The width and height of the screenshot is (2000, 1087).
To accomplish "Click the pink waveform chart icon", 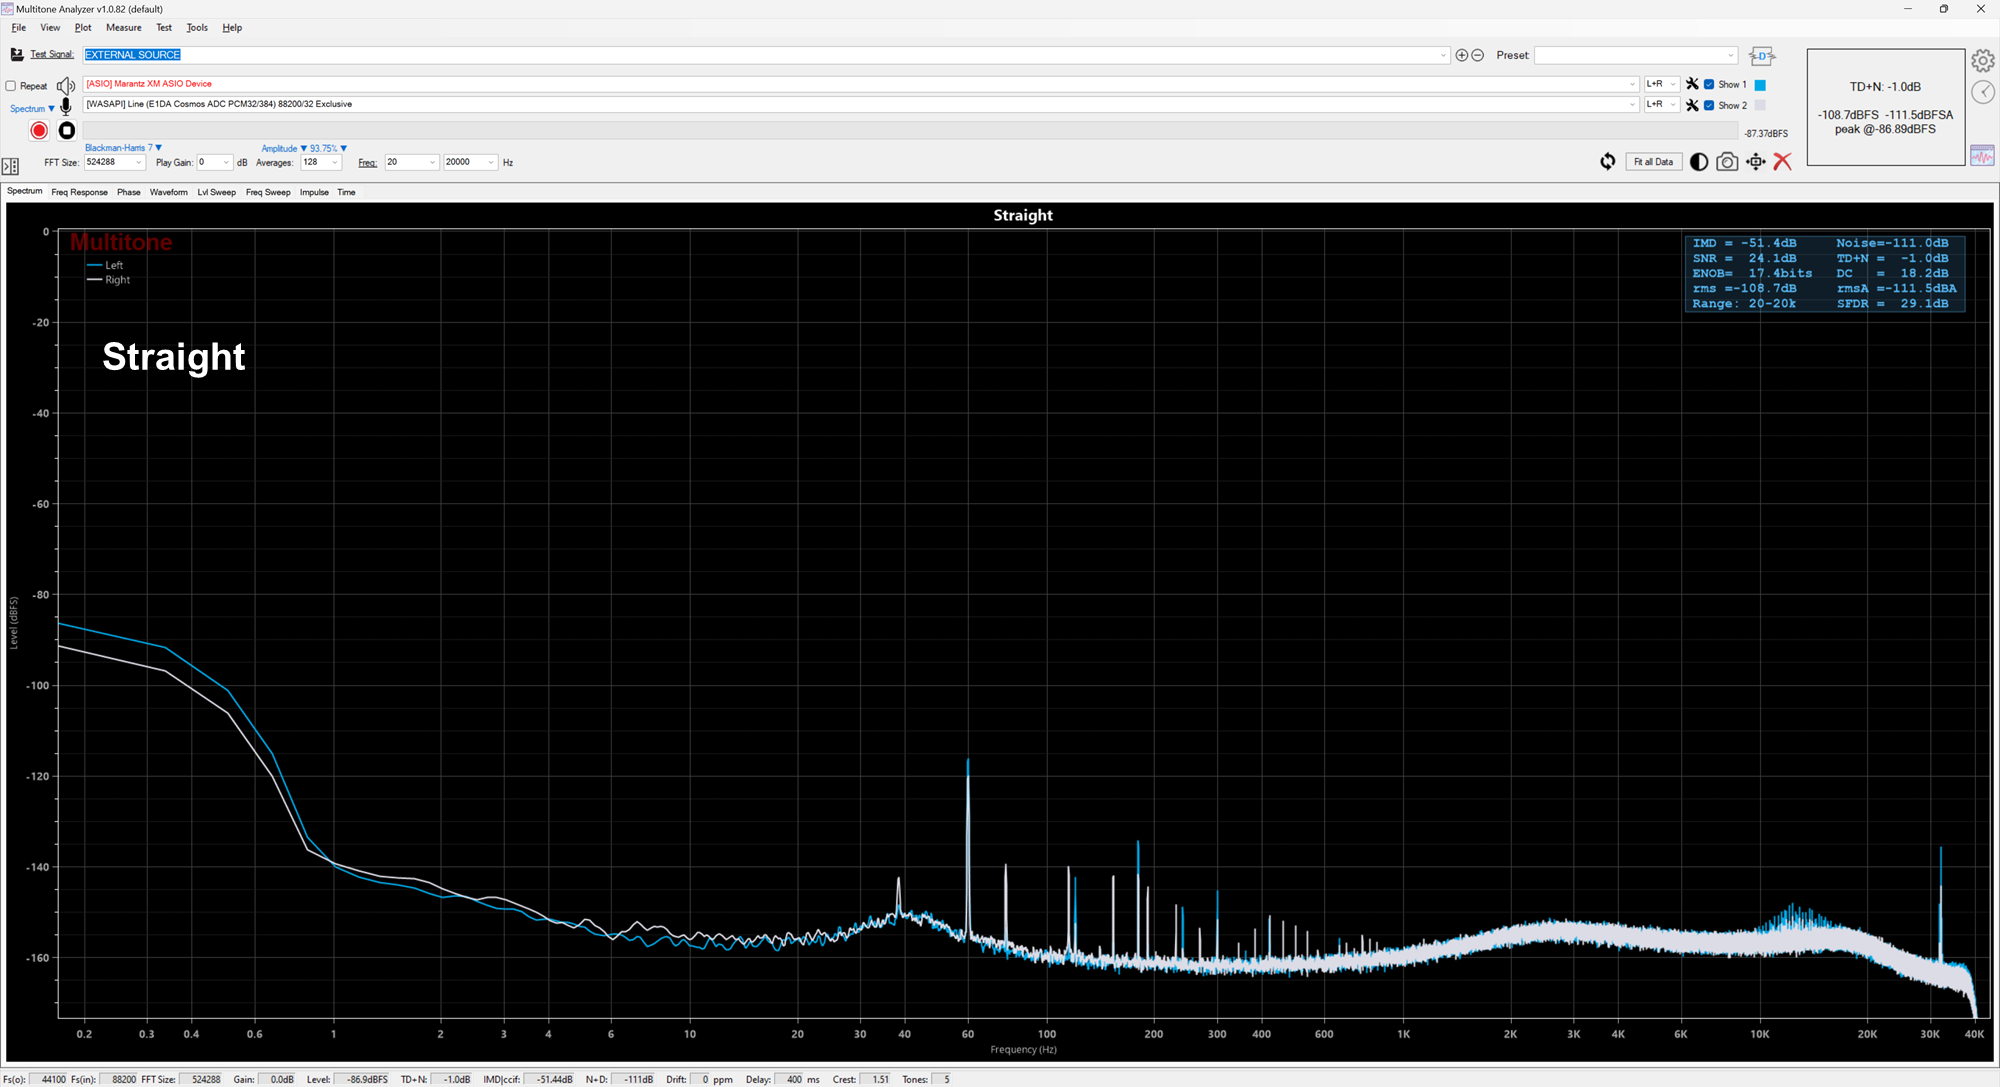I will click(1982, 155).
